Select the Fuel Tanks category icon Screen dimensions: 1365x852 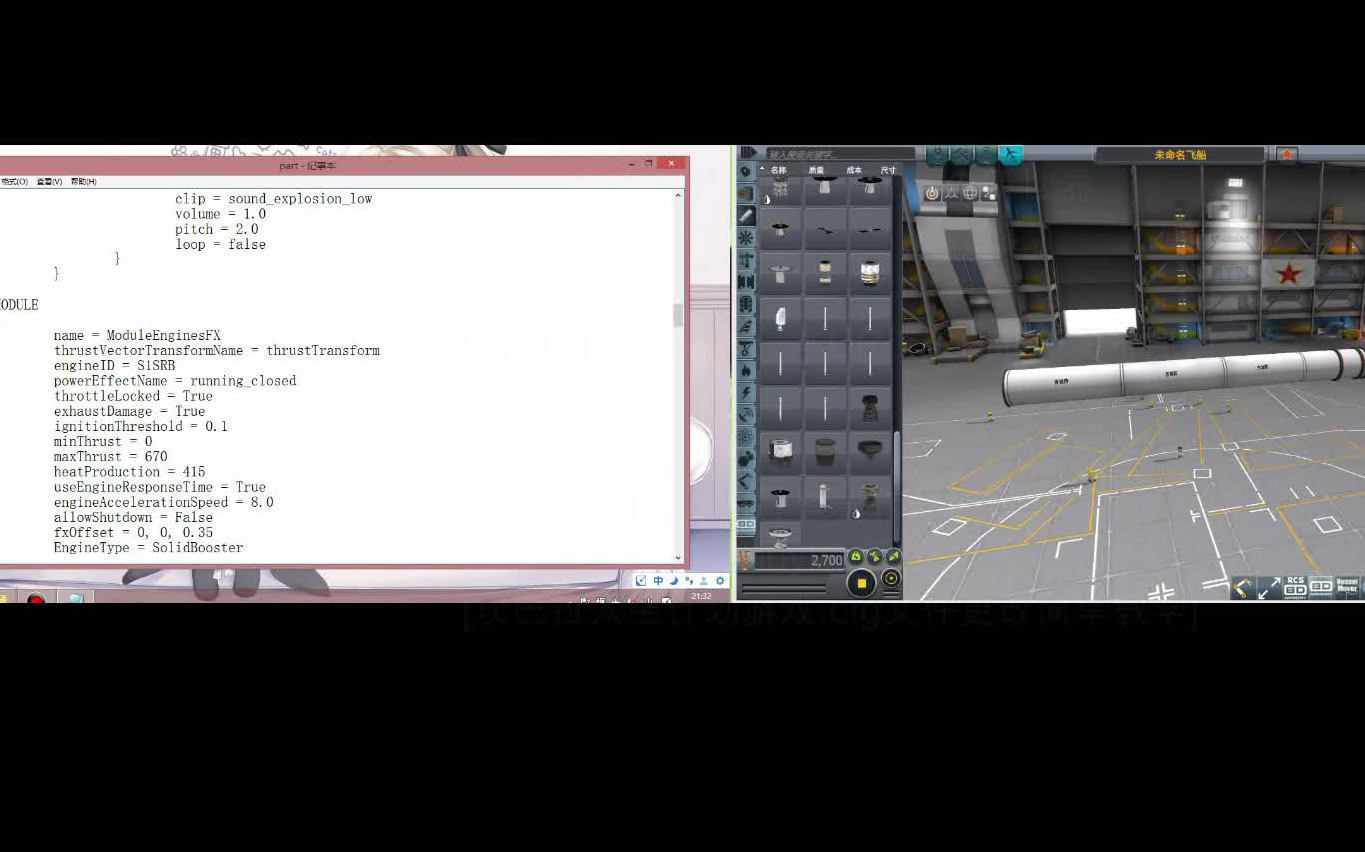click(x=746, y=194)
